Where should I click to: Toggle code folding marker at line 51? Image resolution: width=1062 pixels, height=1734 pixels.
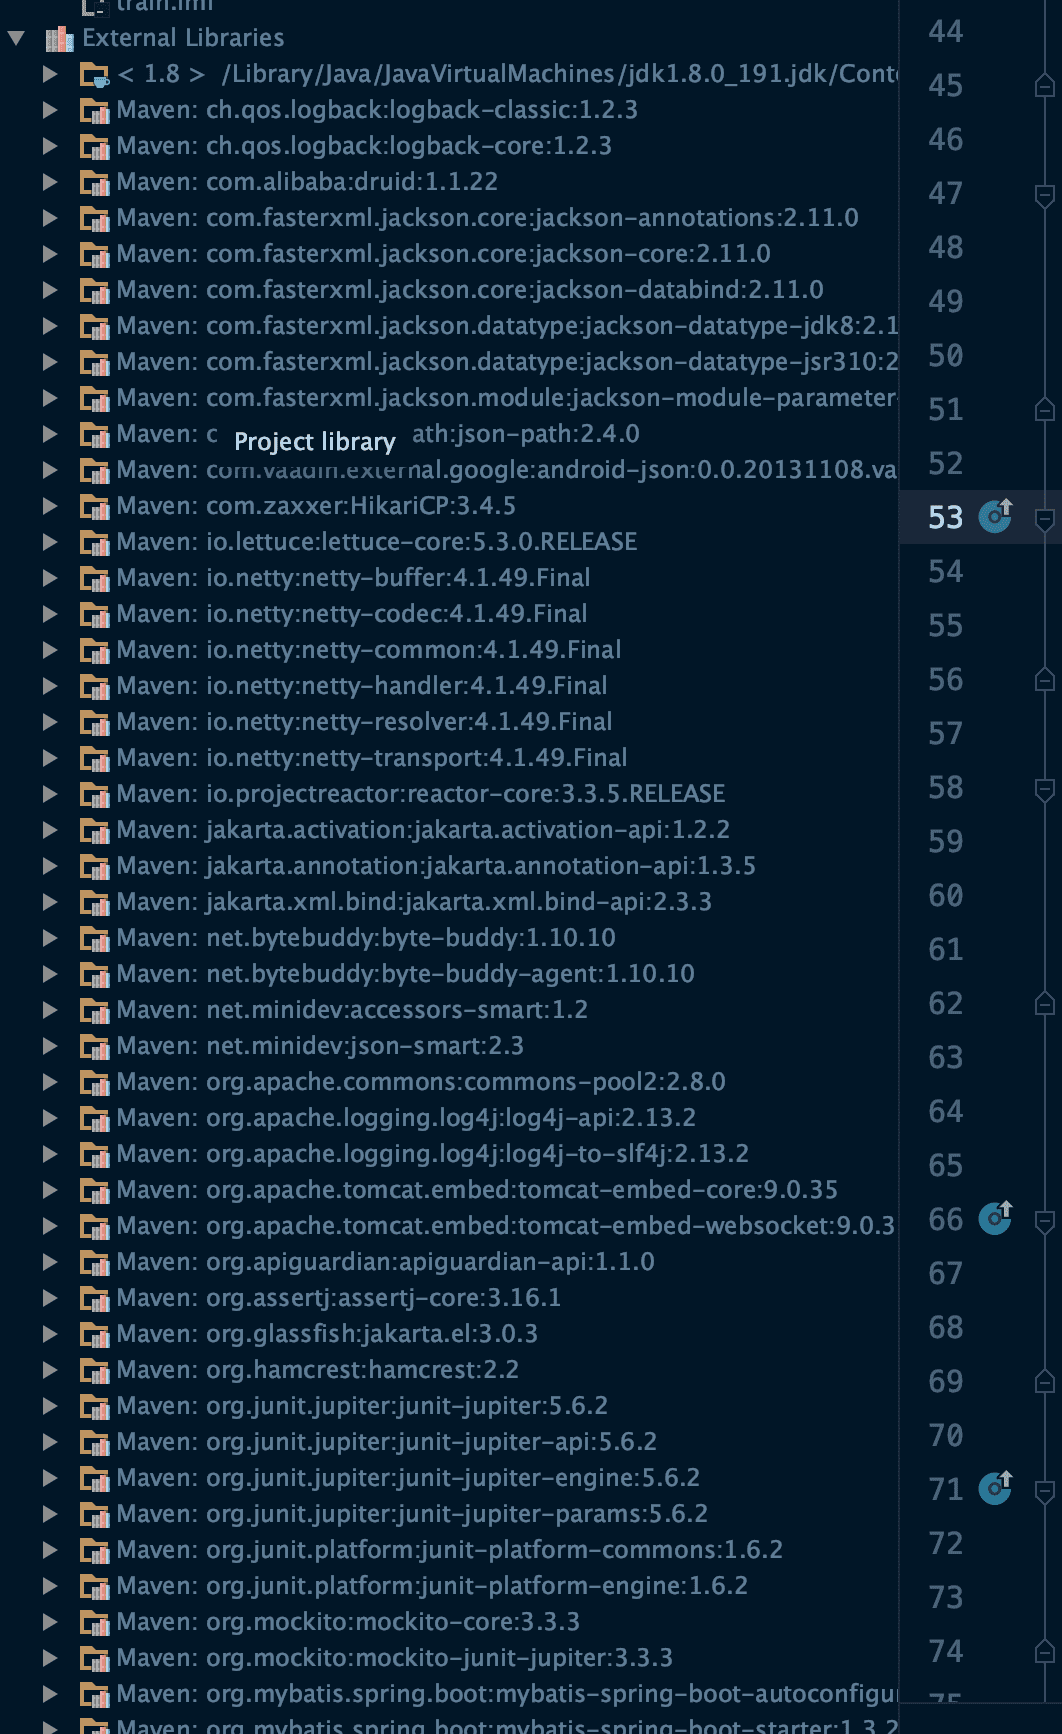(1044, 409)
